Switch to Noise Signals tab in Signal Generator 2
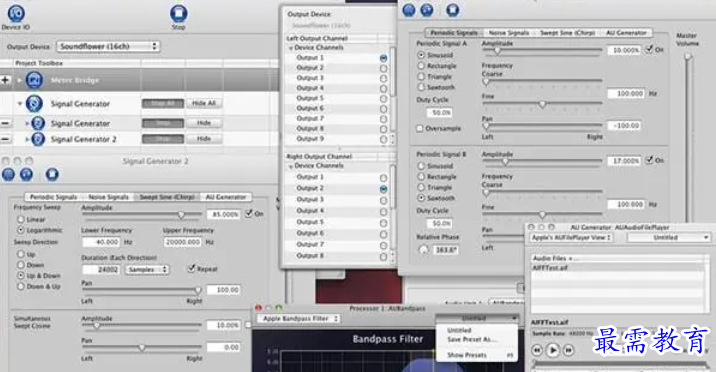This screenshot has width=716, height=372. [108, 197]
